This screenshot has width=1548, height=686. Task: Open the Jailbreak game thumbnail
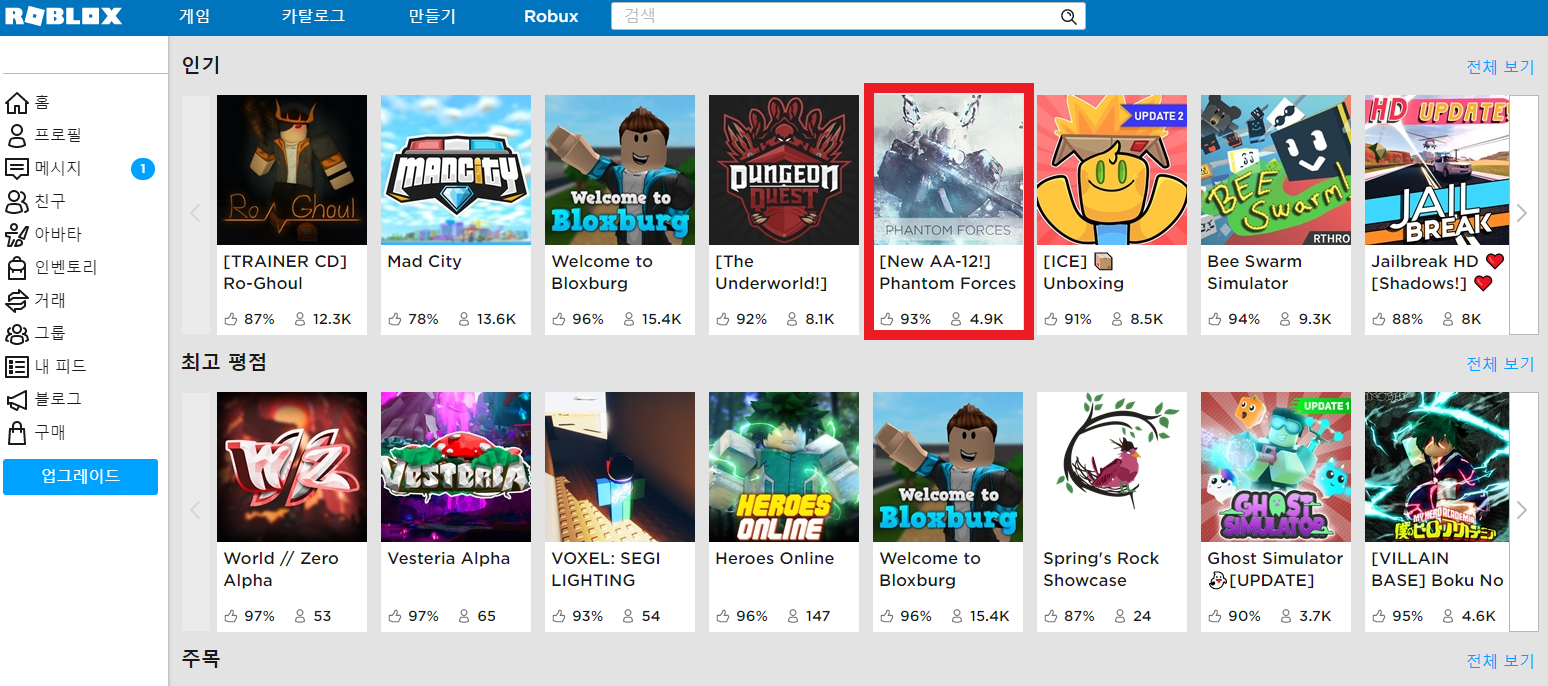[x=1437, y=170]
